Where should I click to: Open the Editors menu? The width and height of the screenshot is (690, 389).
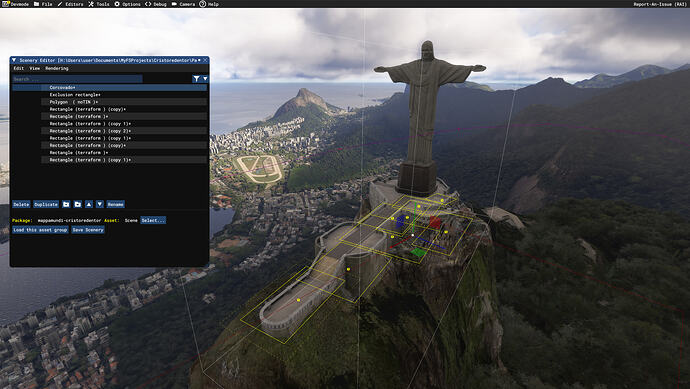70,4
